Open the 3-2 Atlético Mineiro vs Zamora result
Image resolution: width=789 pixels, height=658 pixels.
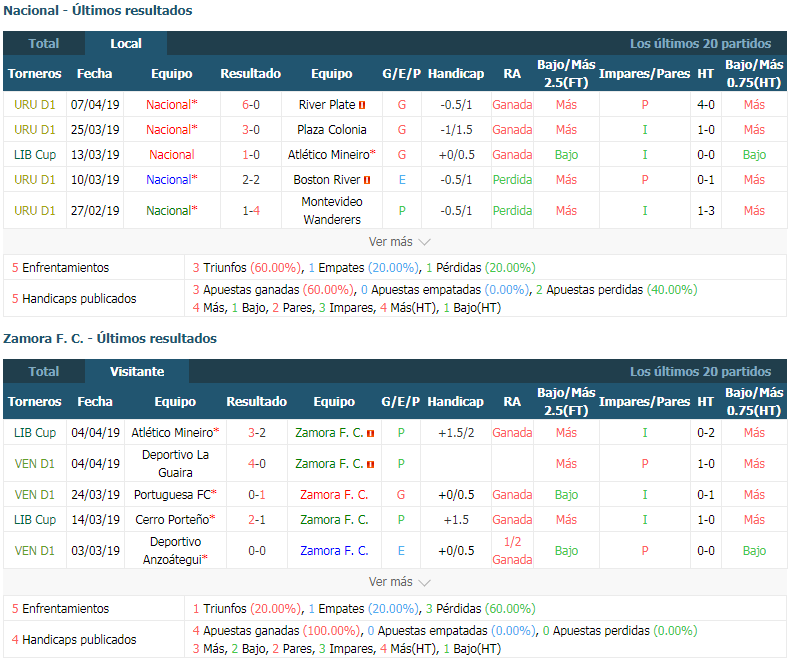257,433
